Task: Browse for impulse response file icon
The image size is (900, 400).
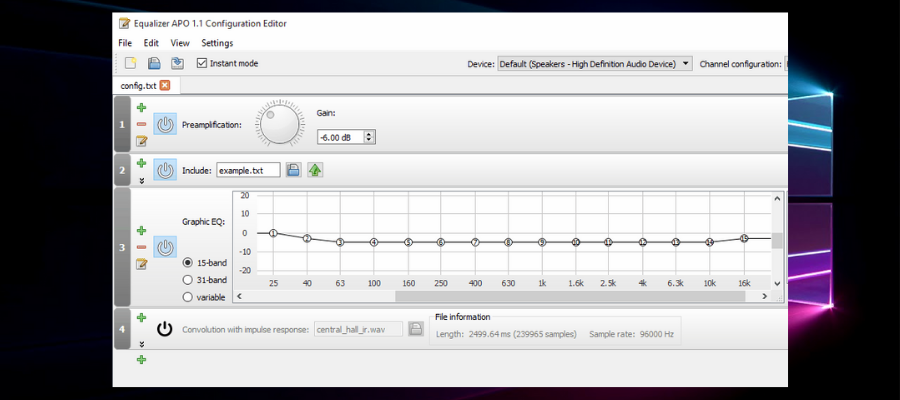Action: pos(416,329)
